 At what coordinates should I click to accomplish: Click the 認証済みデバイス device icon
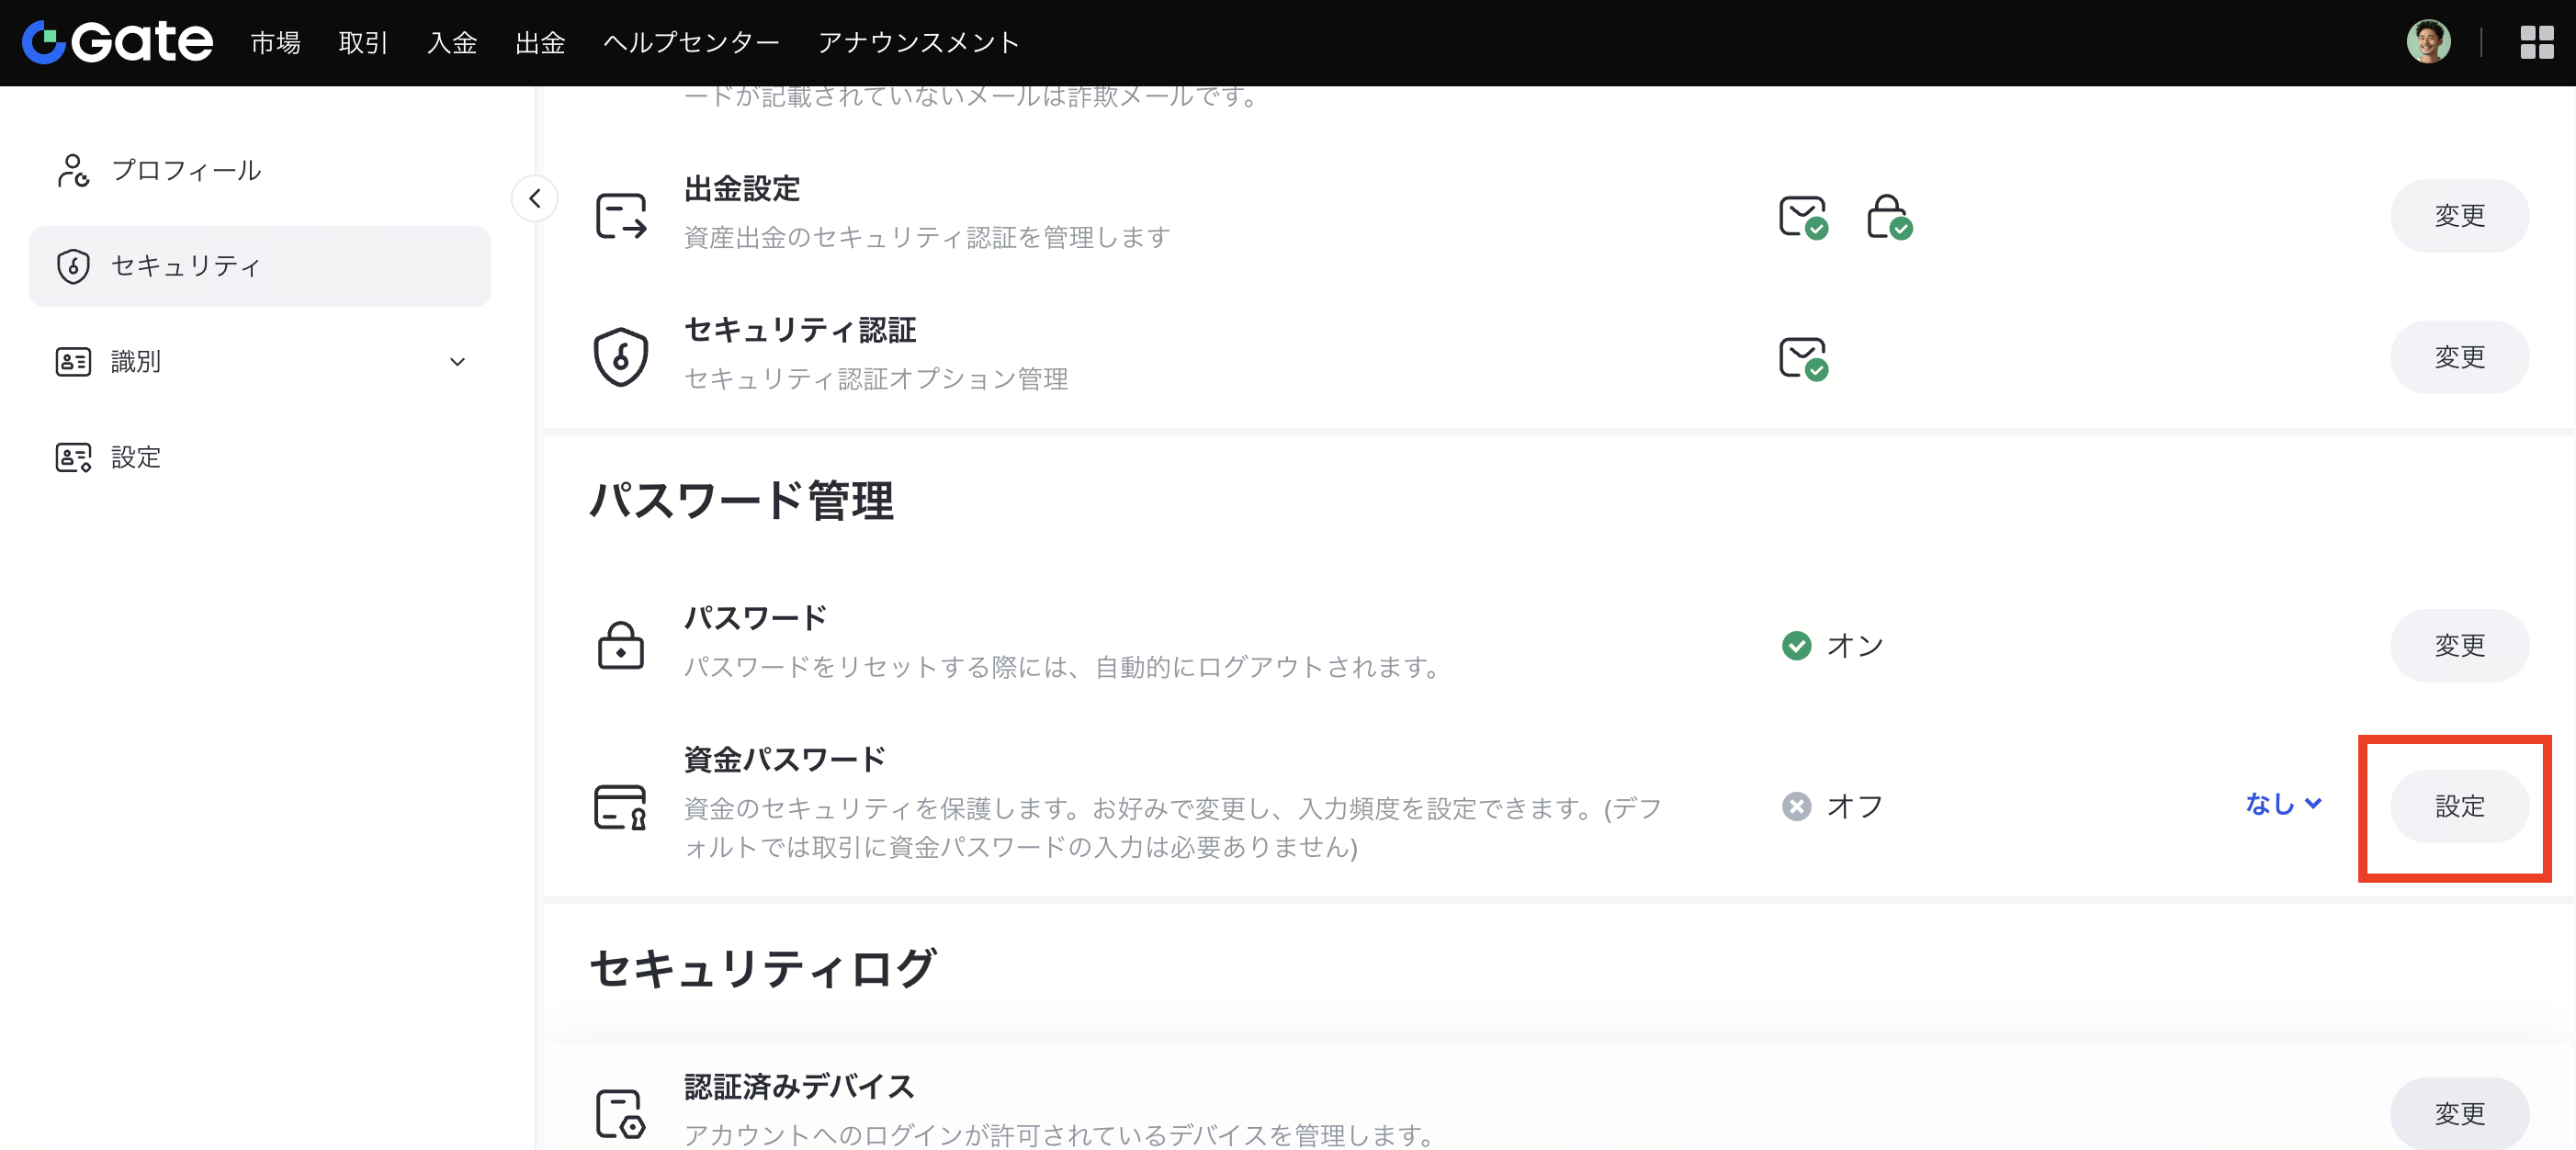(621, 1113)
